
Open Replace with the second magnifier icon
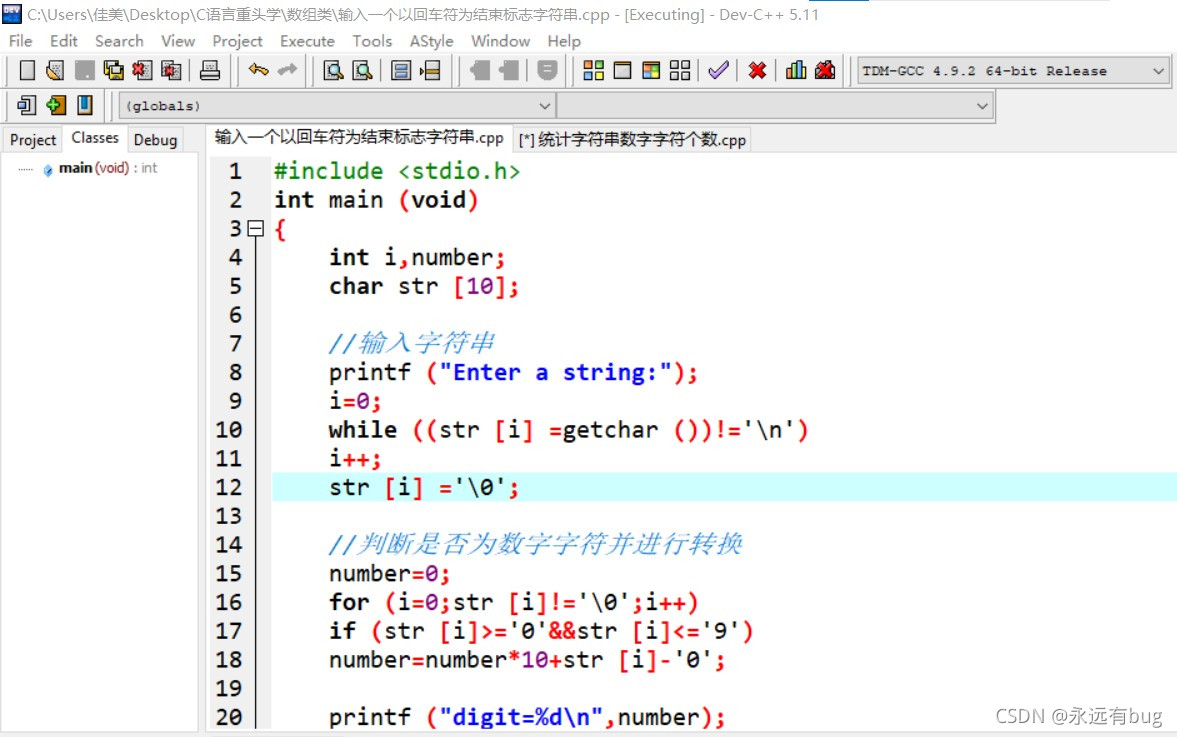[363, 71]
